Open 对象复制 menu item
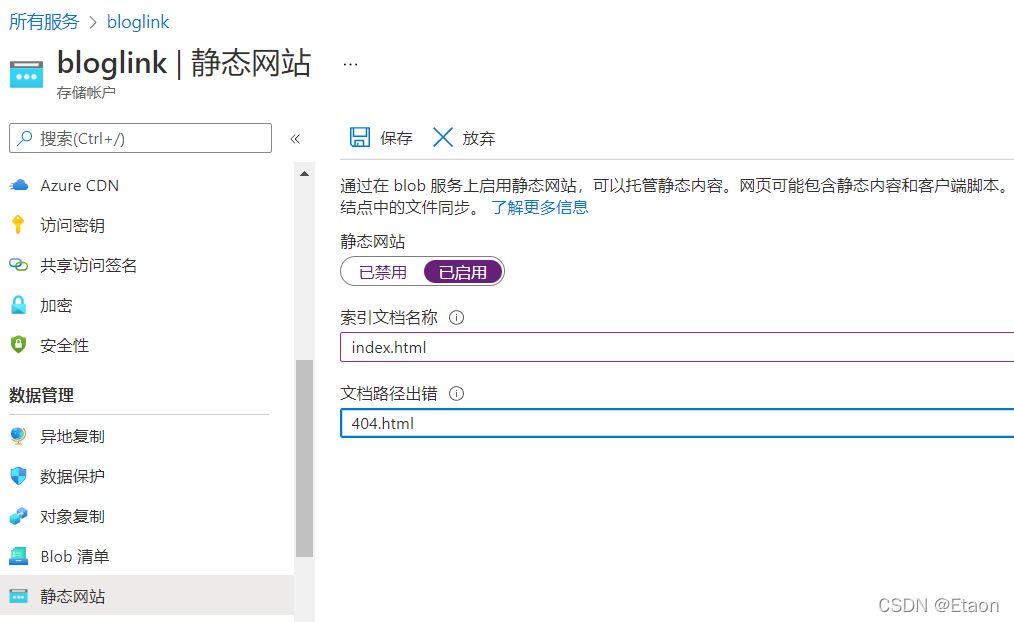The image size is (1014, 622). click(147, 517)
